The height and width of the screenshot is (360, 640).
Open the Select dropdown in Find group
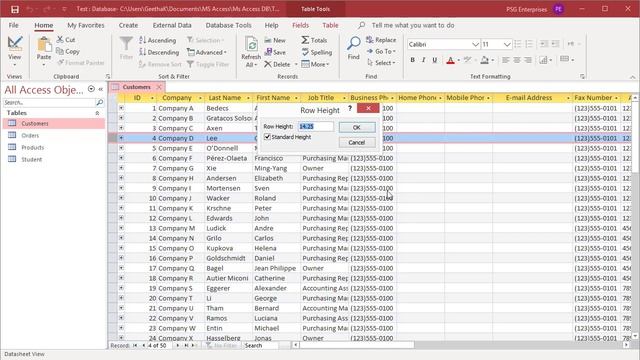point(381,63)
